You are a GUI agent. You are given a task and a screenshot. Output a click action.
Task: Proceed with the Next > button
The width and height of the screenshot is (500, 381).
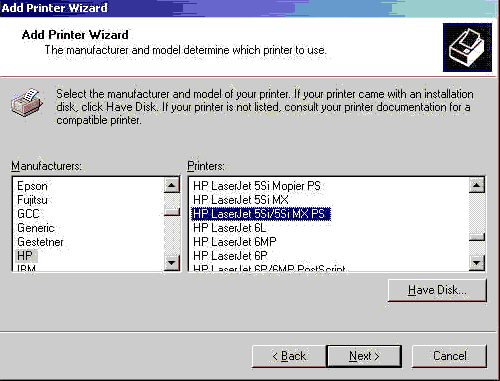(364, 356)
